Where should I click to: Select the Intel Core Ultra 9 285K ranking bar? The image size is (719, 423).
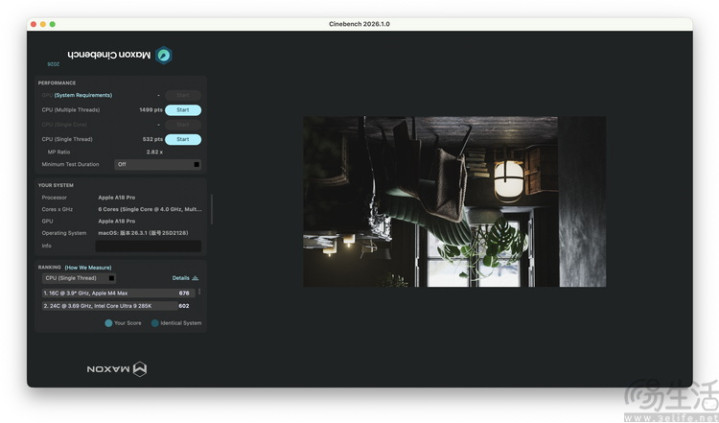(x=110, y=306)
